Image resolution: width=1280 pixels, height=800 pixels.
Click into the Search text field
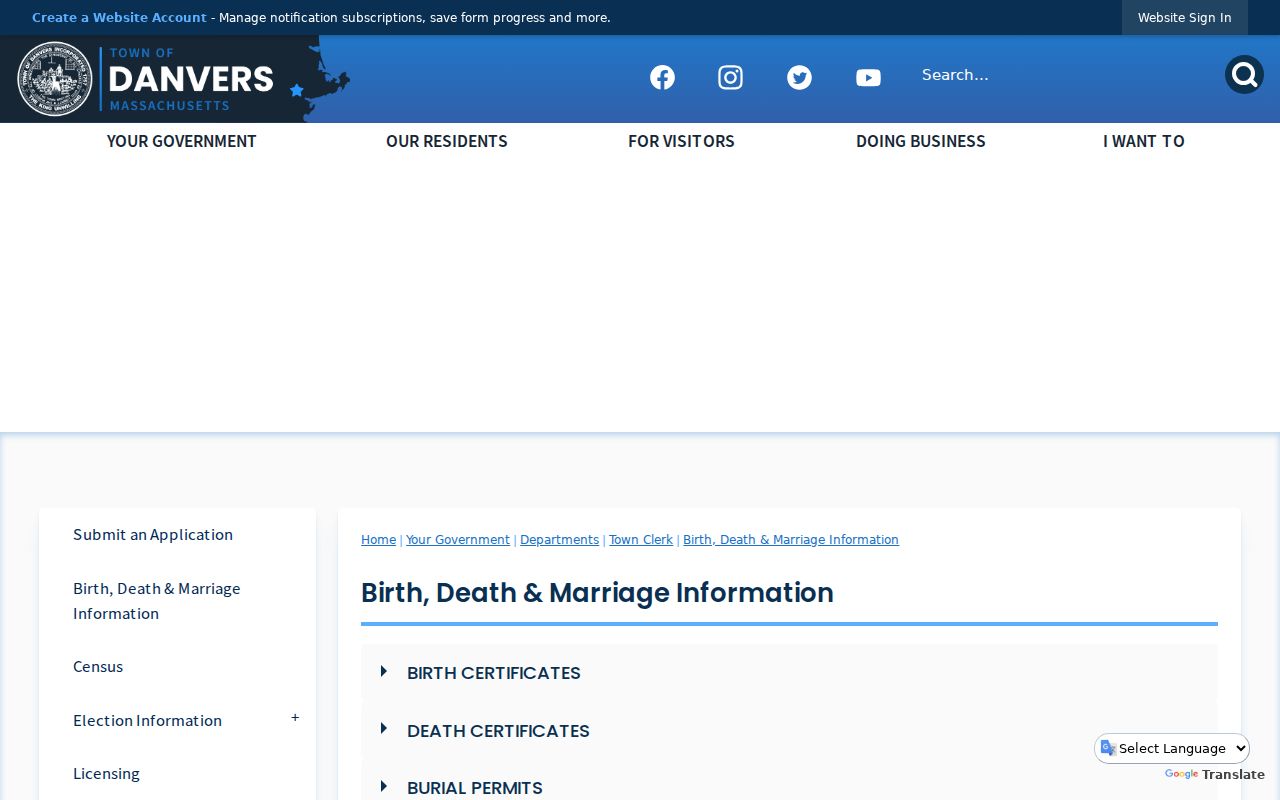1066,75
